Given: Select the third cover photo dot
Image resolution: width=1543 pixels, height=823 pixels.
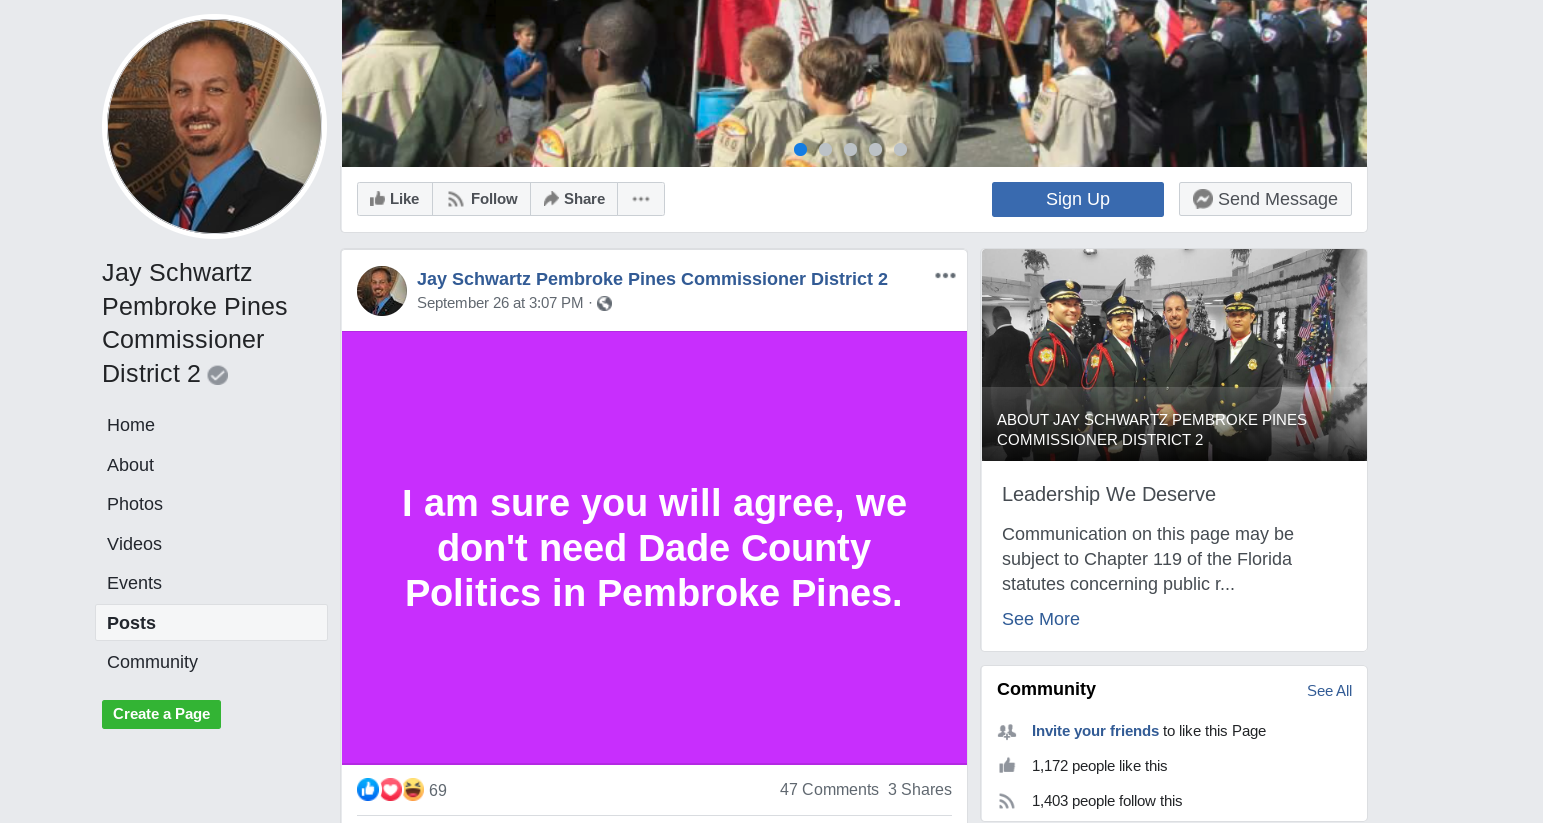Looking at the screenshot, I should pyautogui.click(x=850, y=149).
